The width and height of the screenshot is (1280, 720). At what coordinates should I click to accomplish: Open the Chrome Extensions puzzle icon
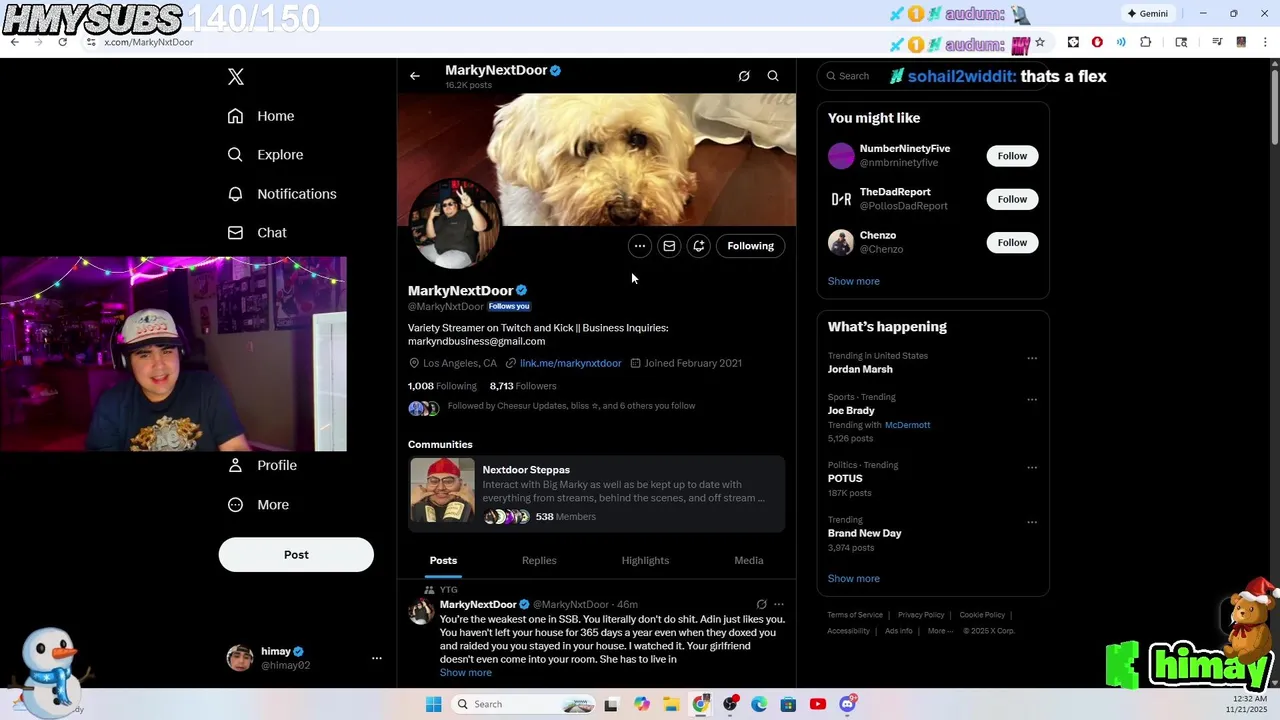pos(1146,42)
